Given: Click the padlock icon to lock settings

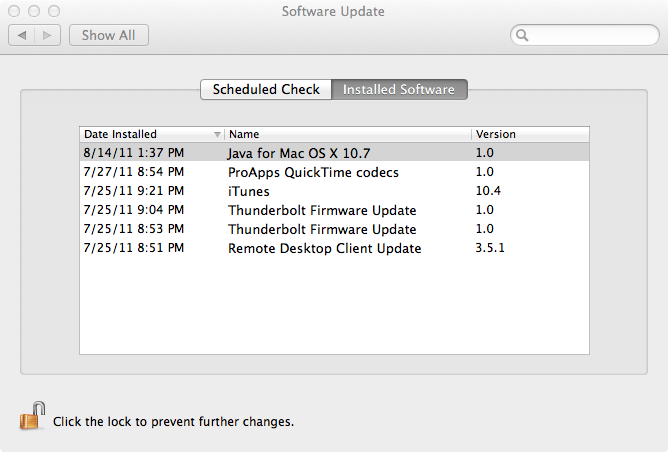Looking at the screenshot, I should 33,416.
